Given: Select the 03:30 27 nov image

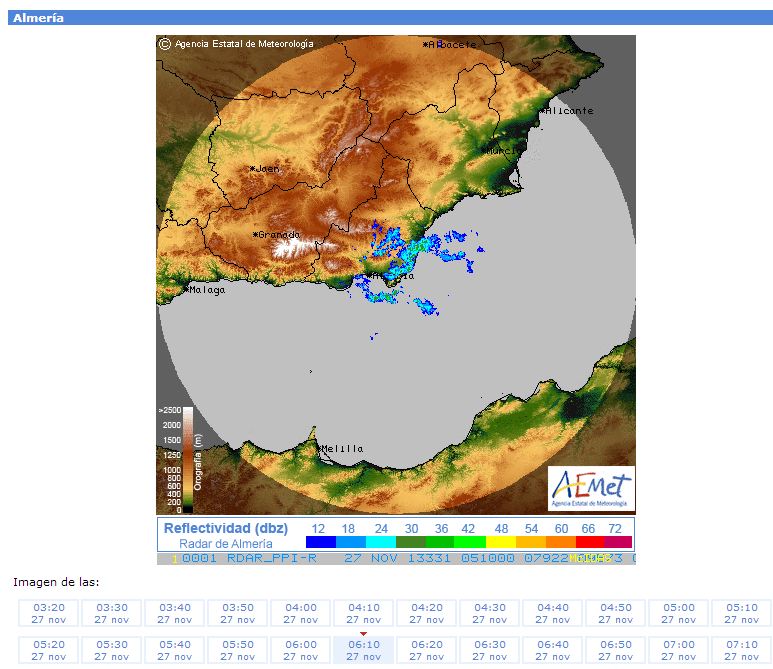Looking at the screenshot, I should pyautogui.click(x=111, y=613).
